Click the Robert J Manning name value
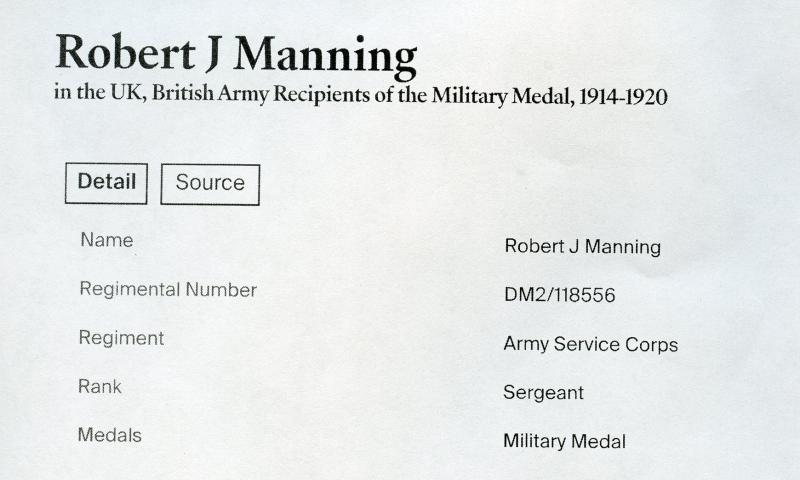This screenshot has width=800, height=480. tap(582, 247)
